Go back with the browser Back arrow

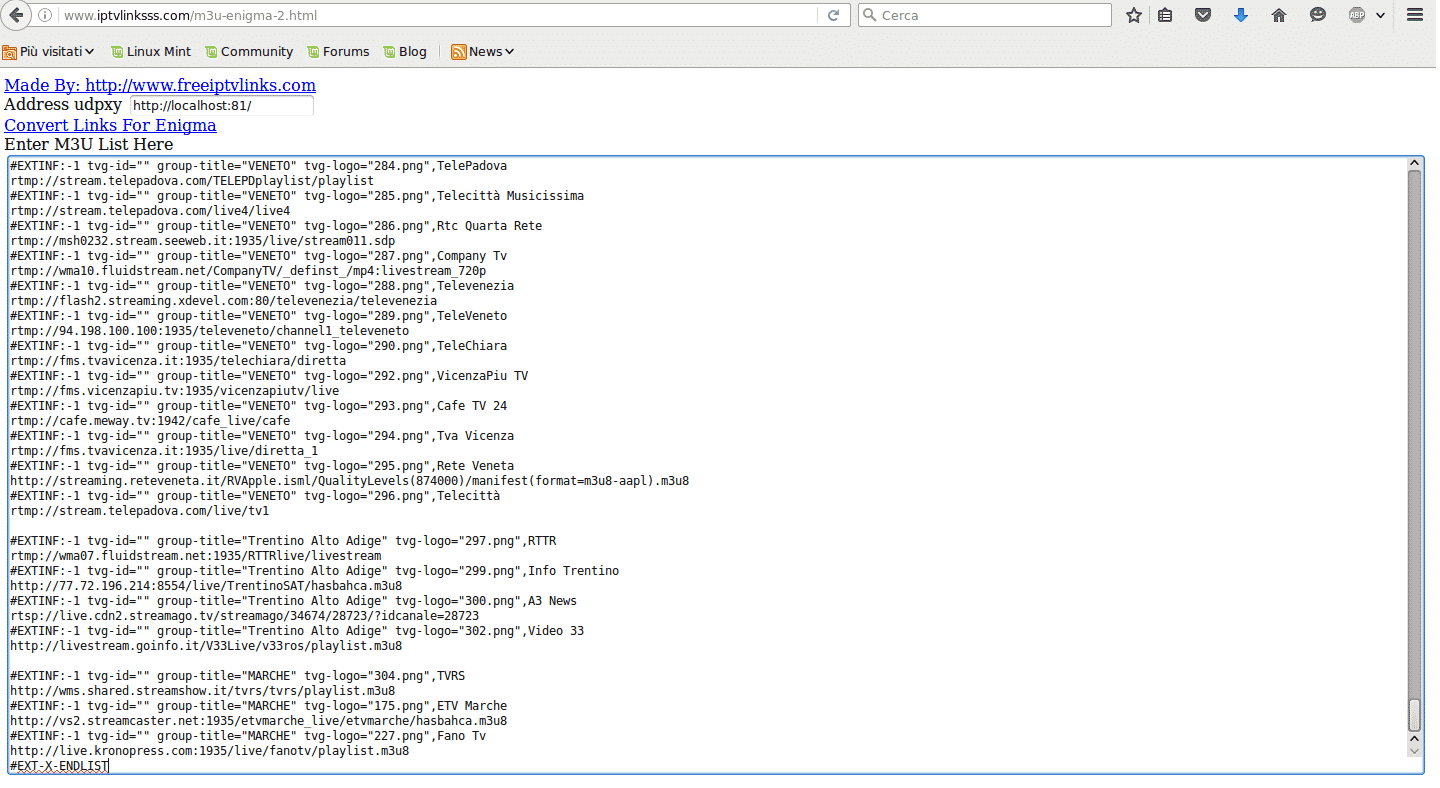coord(16,15)
